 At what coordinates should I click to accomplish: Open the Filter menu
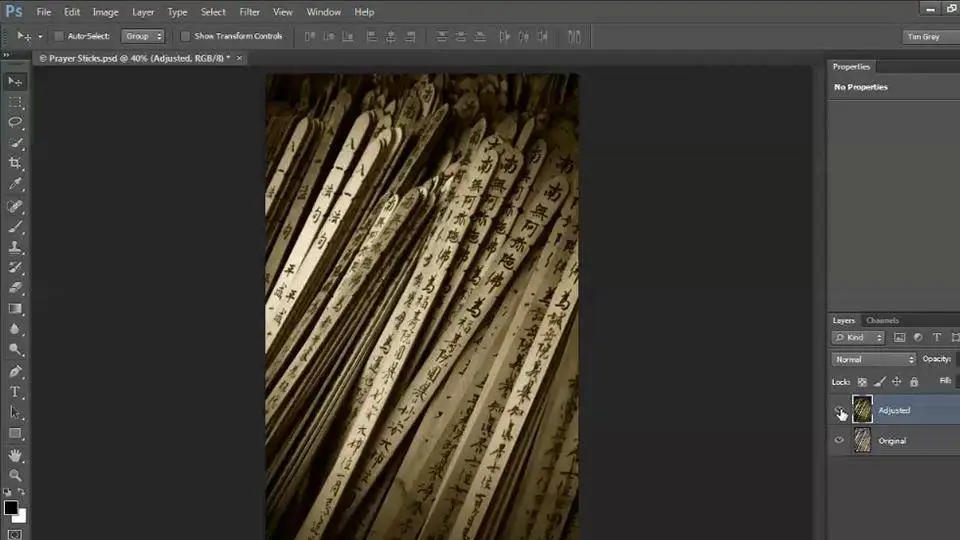(249, 12)
